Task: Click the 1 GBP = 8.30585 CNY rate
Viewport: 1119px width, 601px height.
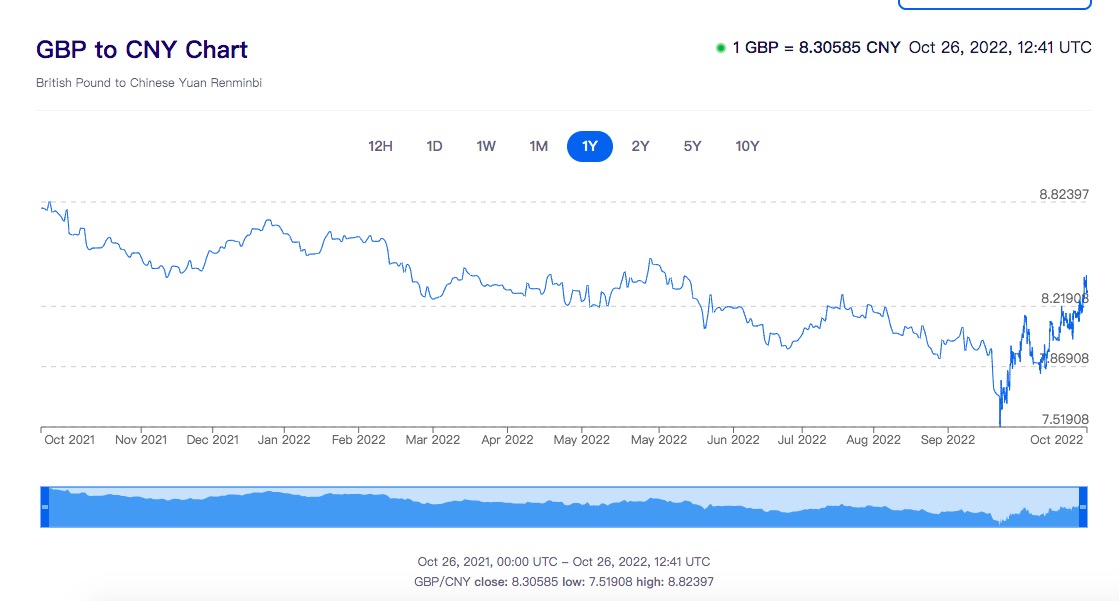Action: pyautogui.click(x=816, y=47)
